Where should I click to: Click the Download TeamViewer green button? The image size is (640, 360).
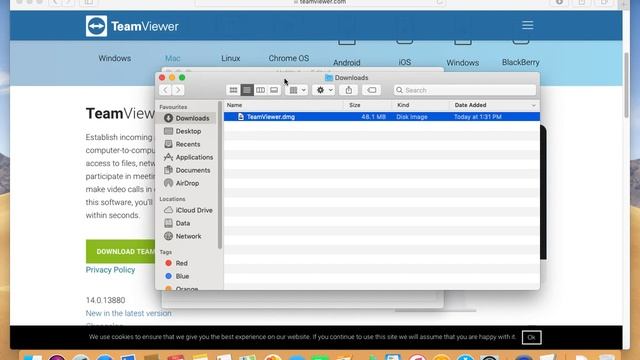point(121,251)
